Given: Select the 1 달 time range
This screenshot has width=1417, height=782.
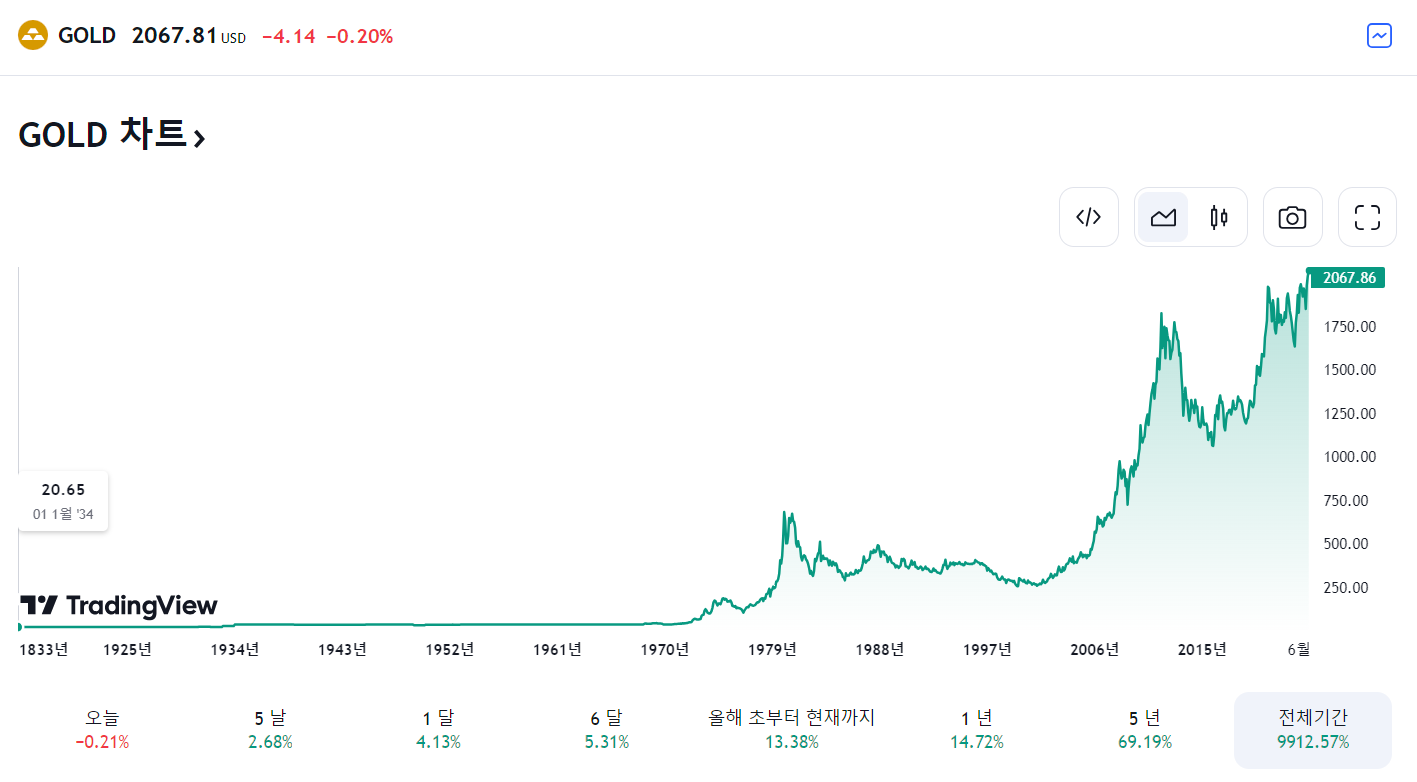Looking at the screenshot, I should [x=437, y=729].
